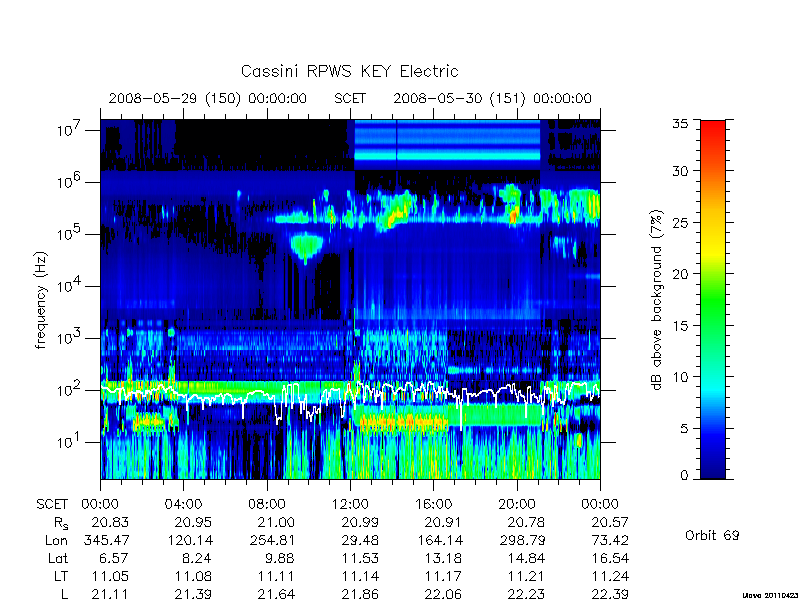Click the Lat value '16.54'

tap(610, 558)
